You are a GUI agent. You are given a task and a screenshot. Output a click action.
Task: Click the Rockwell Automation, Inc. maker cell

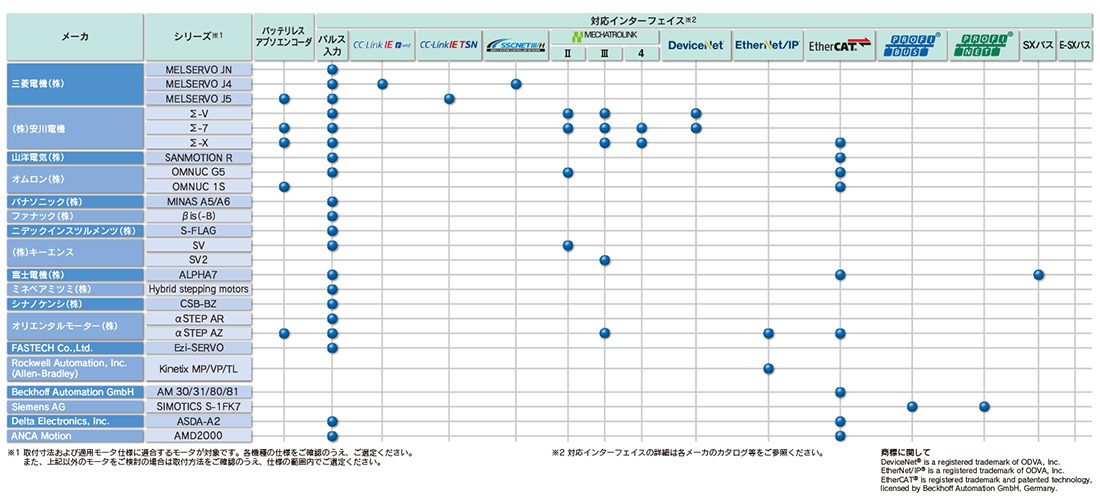click(75, 369)
